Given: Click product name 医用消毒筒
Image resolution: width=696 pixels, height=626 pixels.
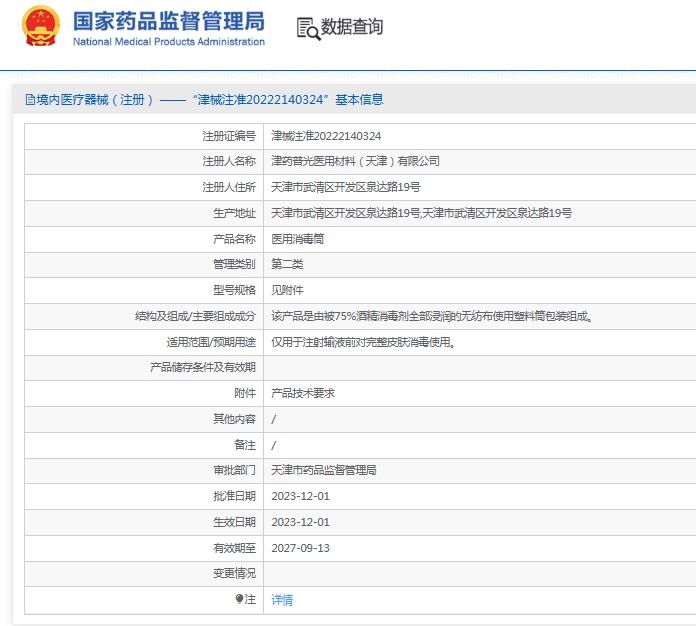Looking at the screenshot, I should [298, 239].
